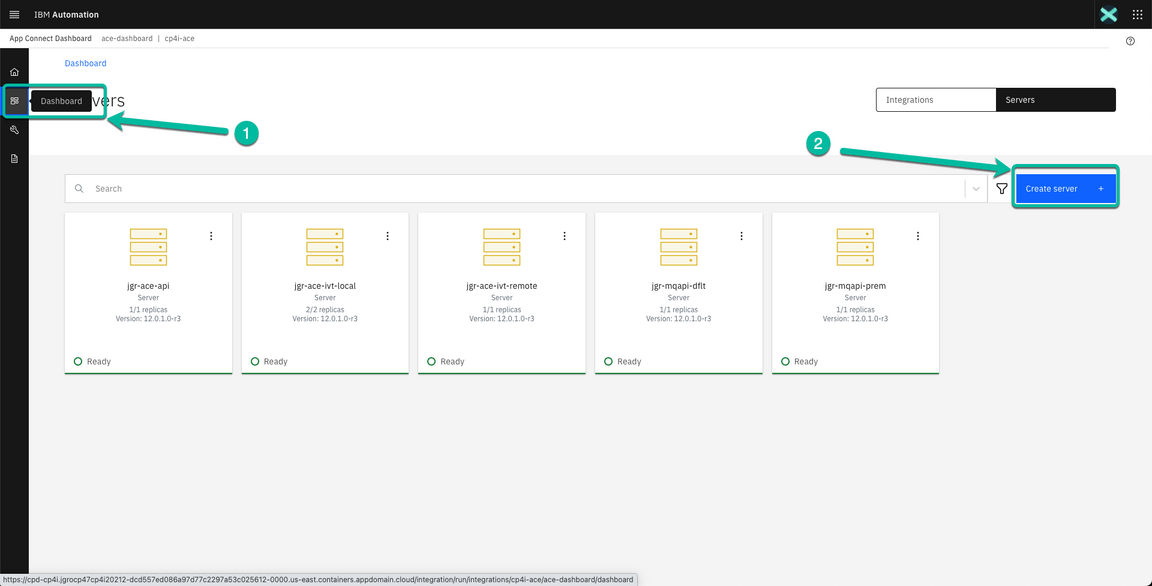The height and width of the screenshot is (586, 1152).
Task: Click the Create server button
Action: (1064, 188)
